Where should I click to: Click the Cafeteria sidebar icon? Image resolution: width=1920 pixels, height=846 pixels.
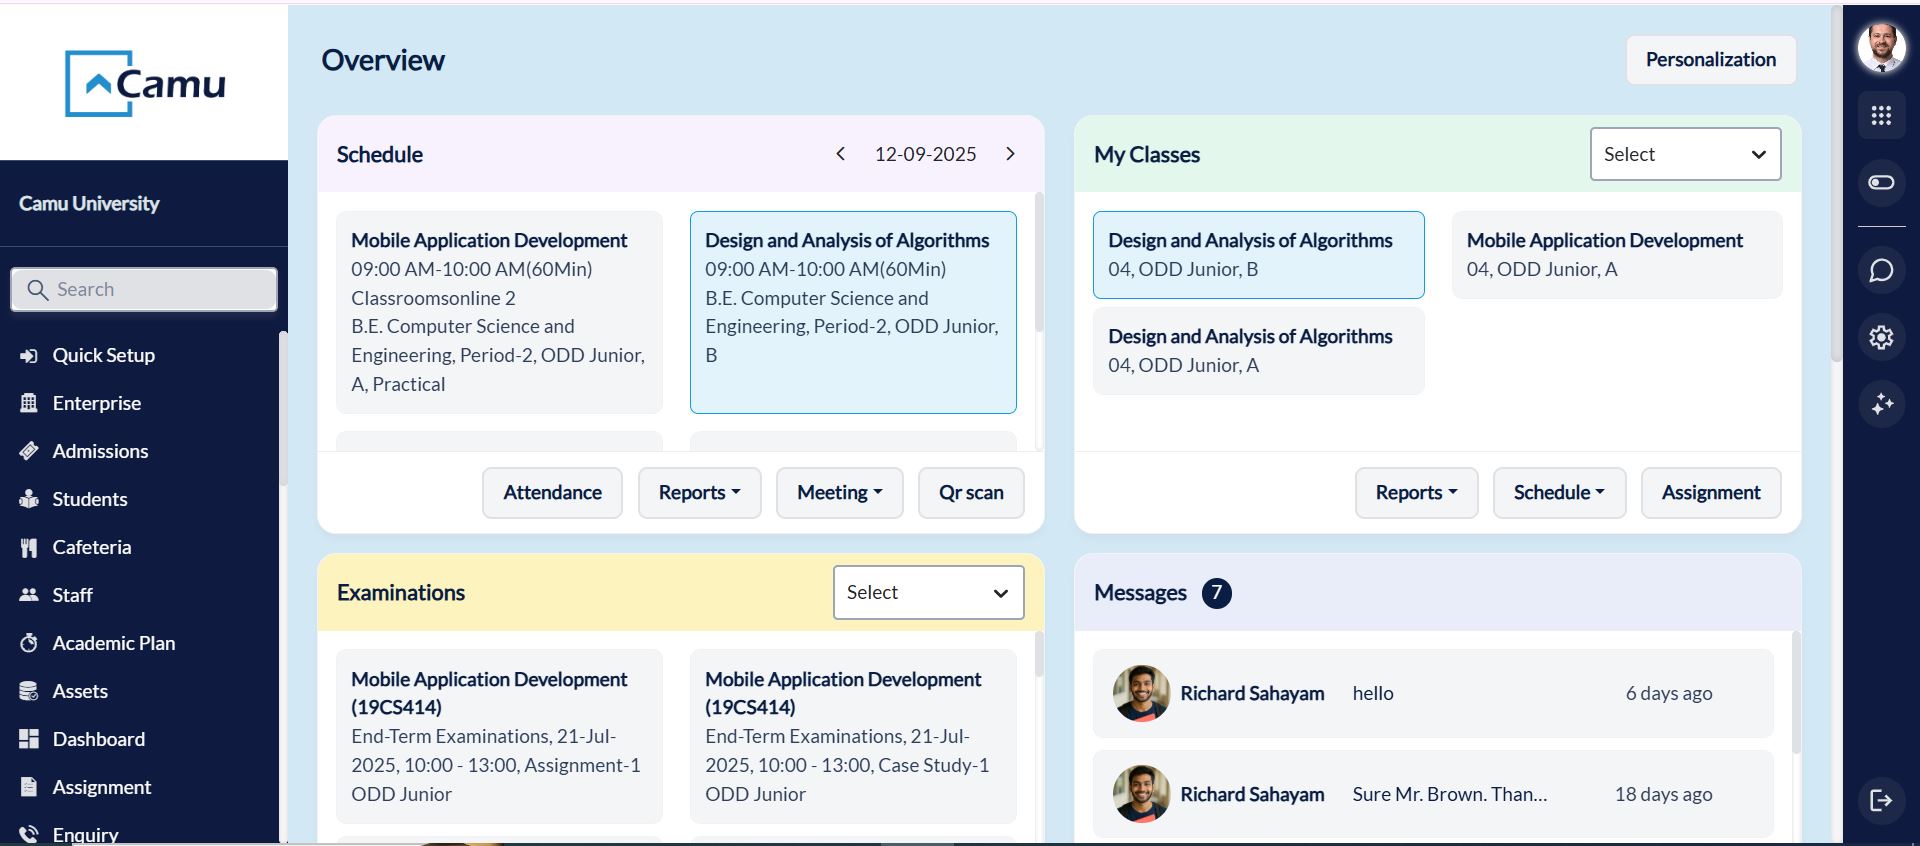[29, 547]
